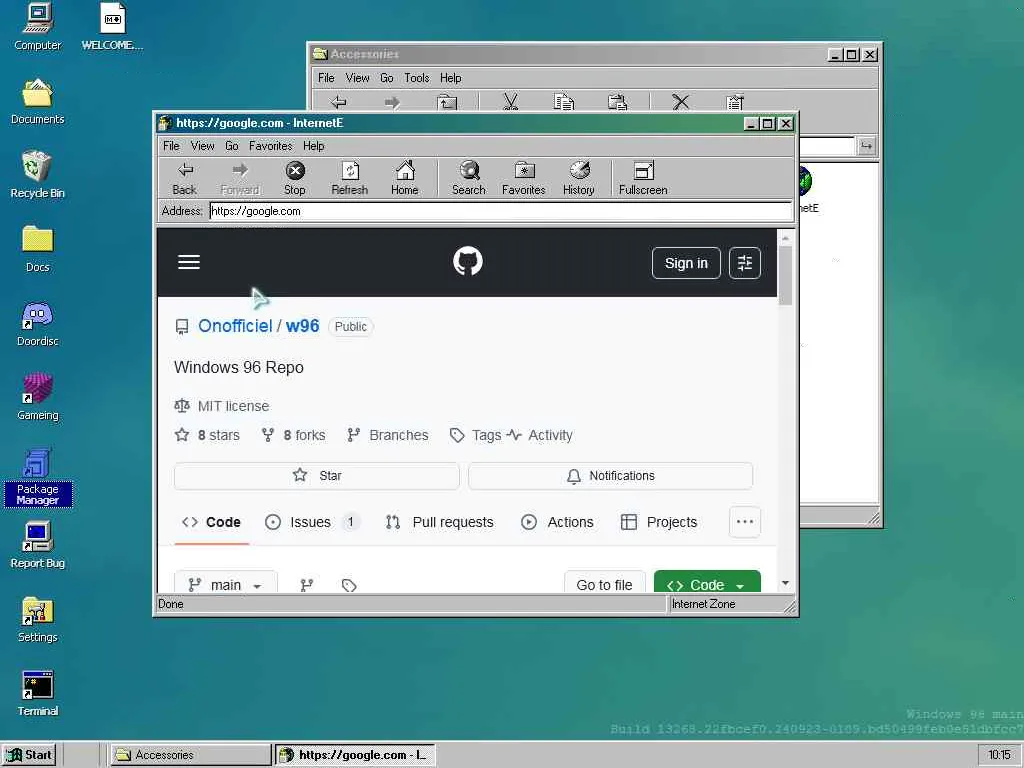
Task: Open the GitHub settings sliders icon button
Action: click(x=744, y=263)
